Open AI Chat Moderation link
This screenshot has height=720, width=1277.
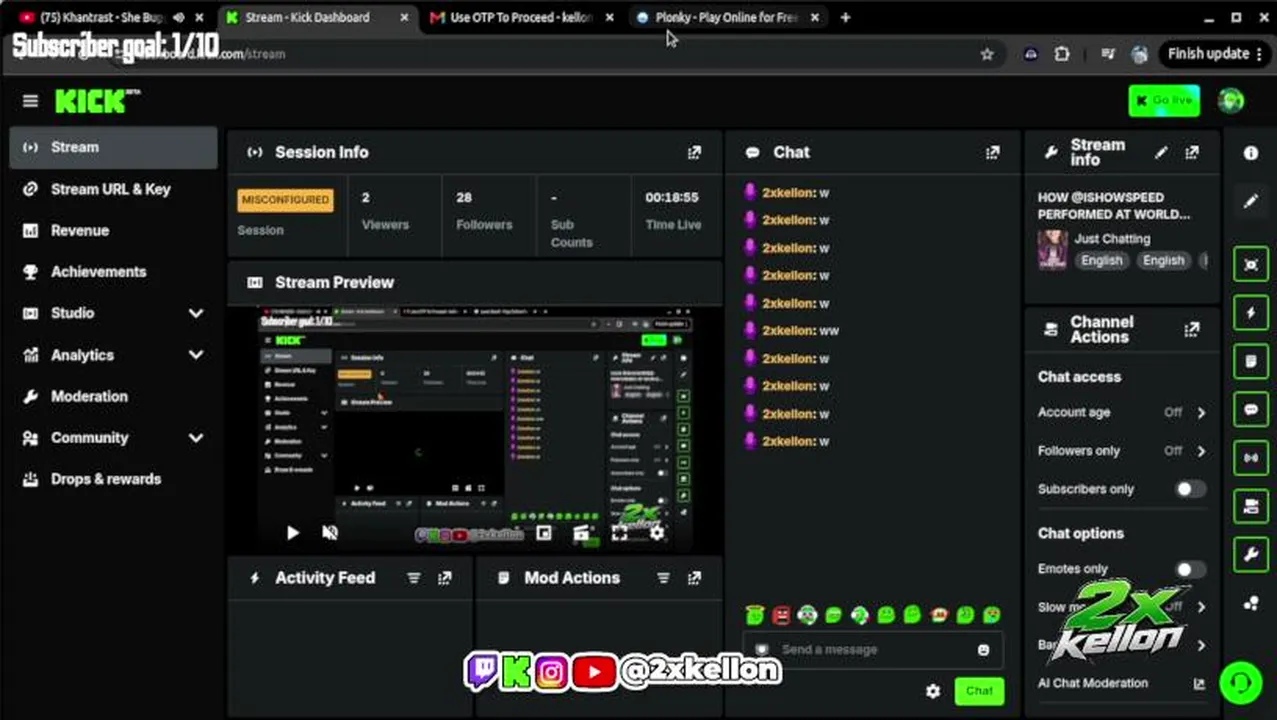coord(1121,684)
